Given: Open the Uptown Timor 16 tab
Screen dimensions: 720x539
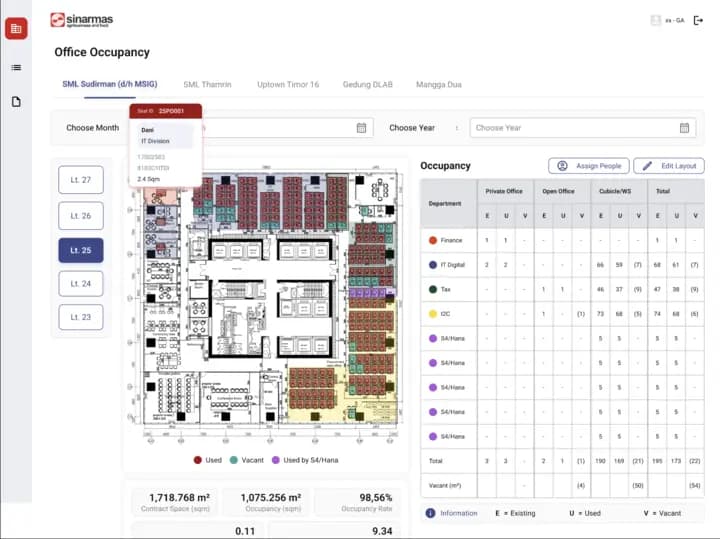Looking at the screenshot, I should (x=288, y=84).
